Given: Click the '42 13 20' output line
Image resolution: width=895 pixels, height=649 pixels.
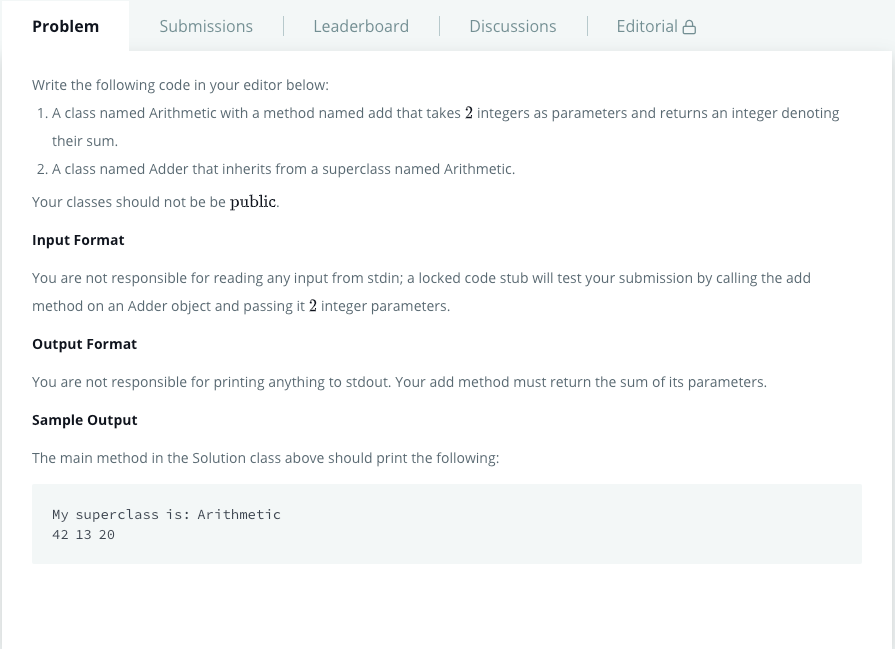Looking at the screenshot, I should click(83, 535).
